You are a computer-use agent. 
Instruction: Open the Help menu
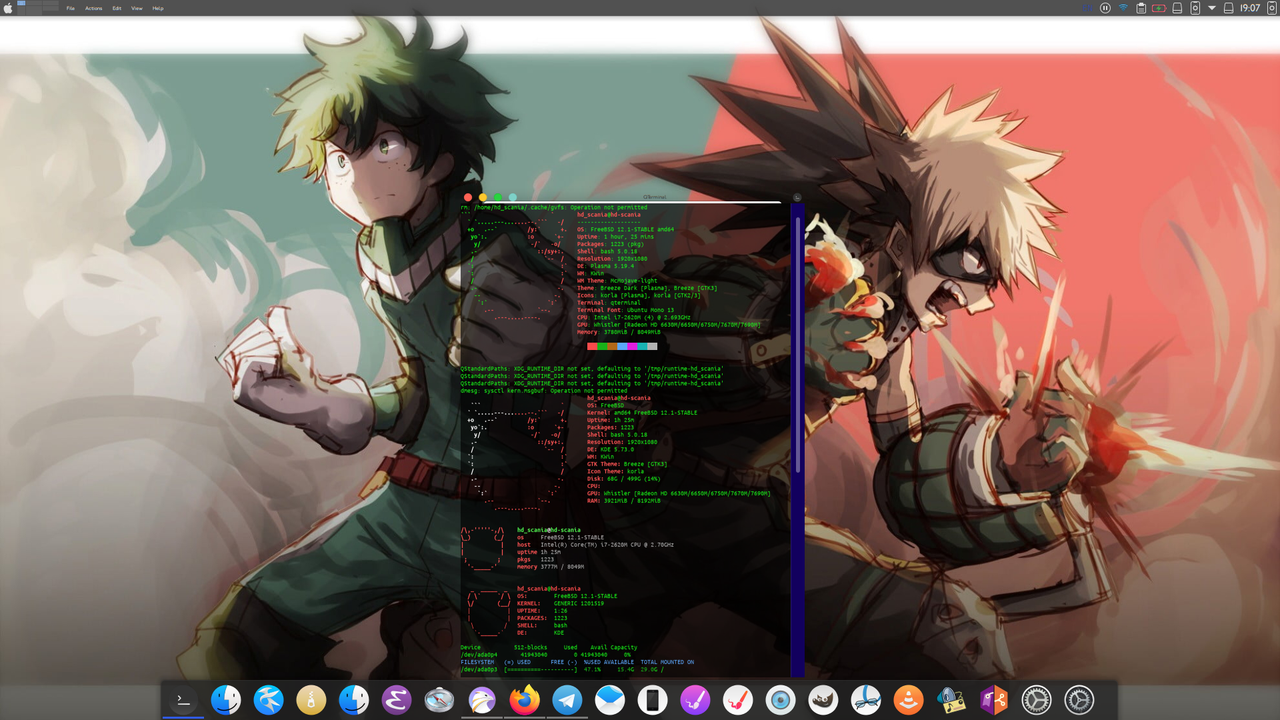click(x=158, y=8)
